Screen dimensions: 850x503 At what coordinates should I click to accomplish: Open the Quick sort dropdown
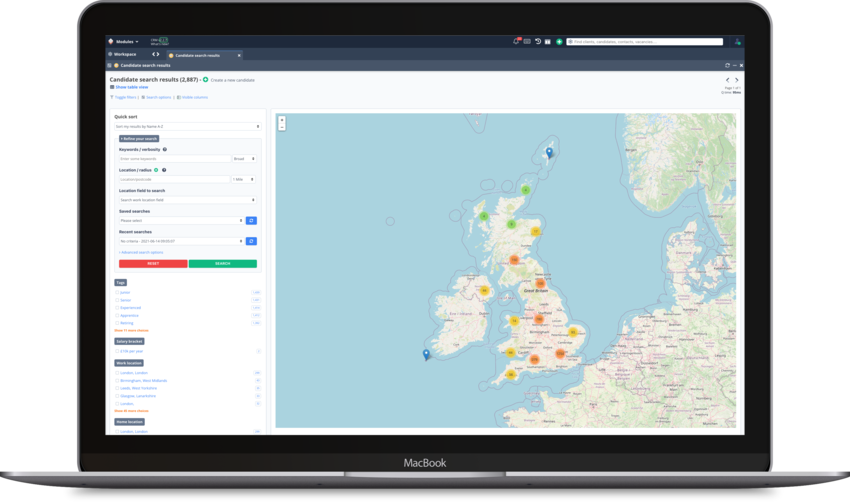[x=188, y=127]
